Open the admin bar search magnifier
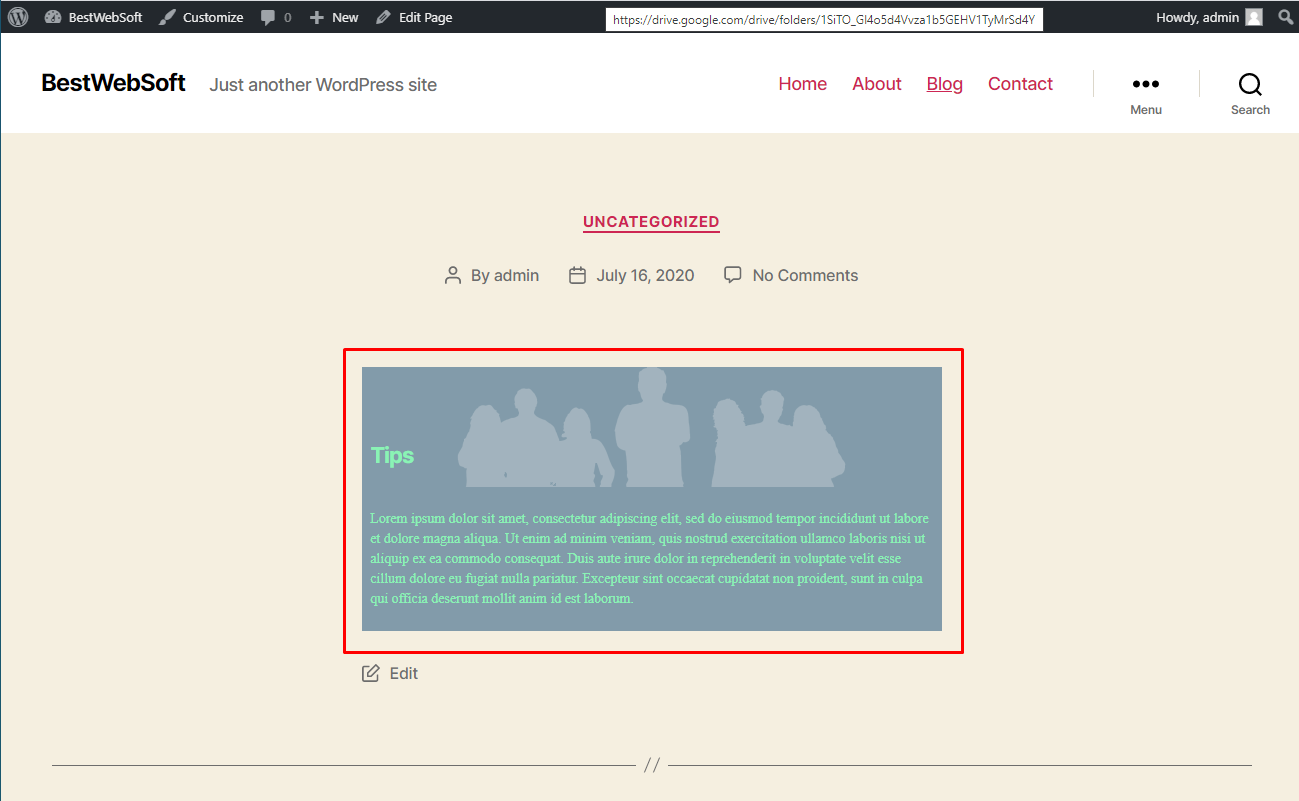The image size is (1299, 801). (x=1286, y=17)
